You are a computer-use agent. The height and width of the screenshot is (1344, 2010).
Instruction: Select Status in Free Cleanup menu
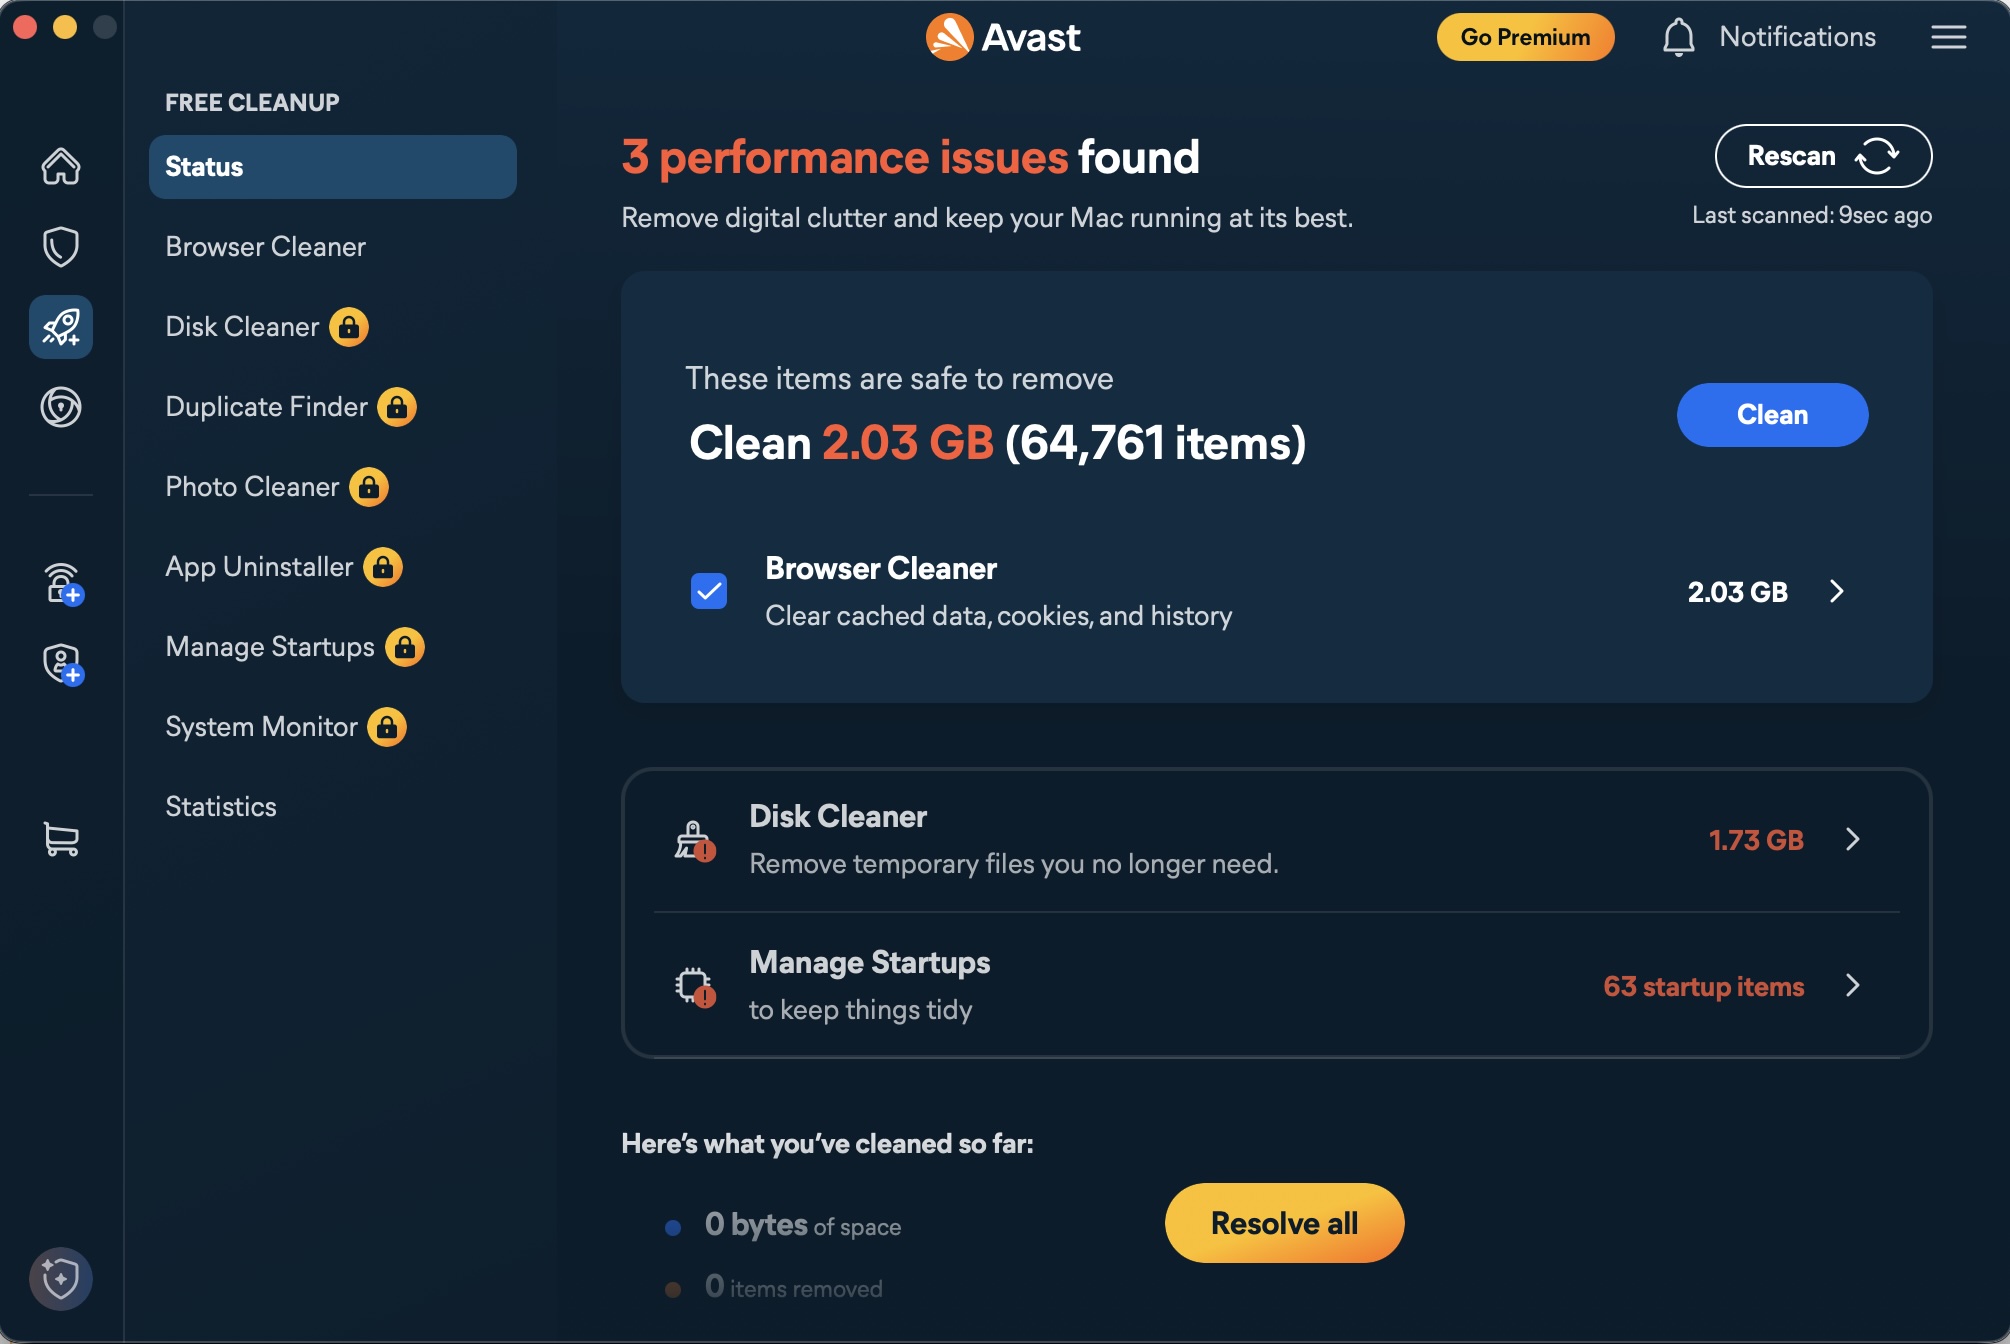333,167
